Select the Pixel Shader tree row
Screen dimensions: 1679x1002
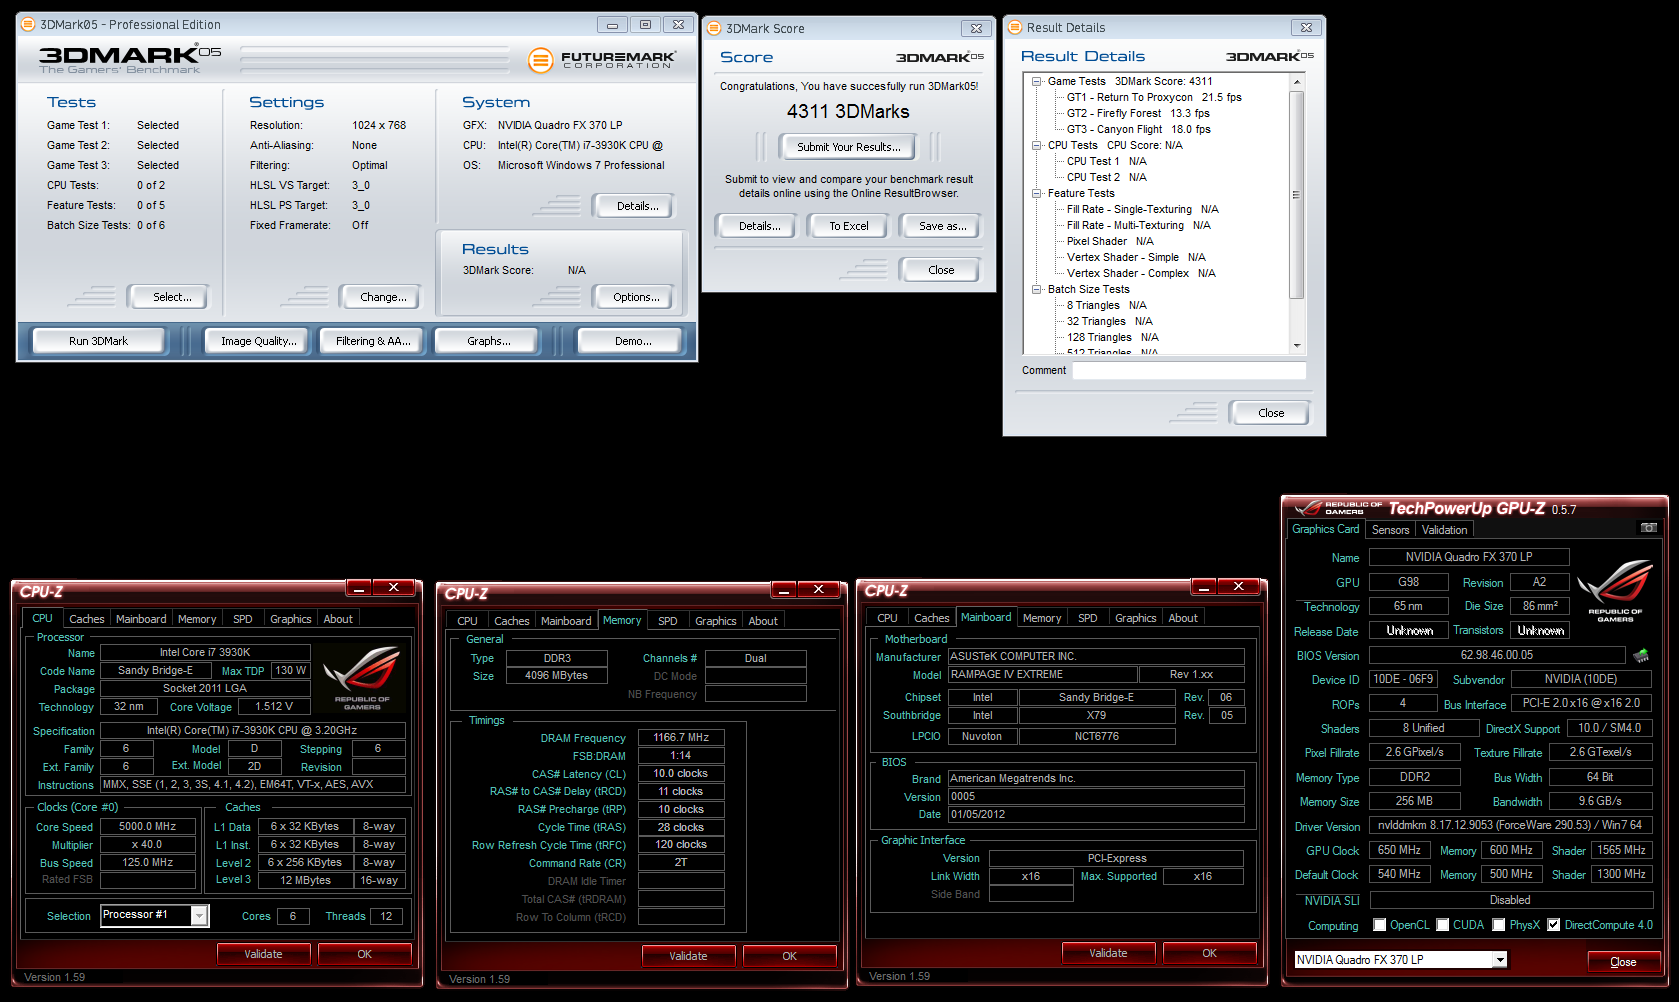(1110, 241)
